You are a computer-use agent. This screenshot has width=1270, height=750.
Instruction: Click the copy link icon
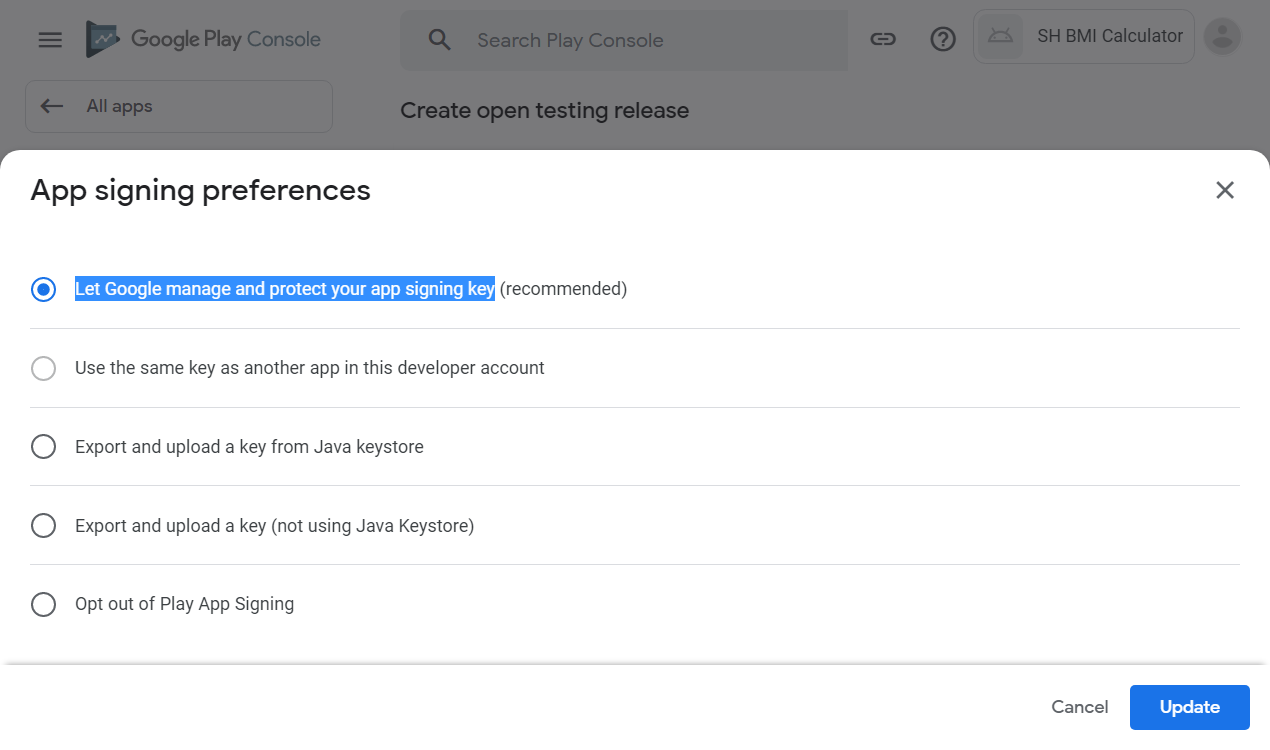(882, 39)
